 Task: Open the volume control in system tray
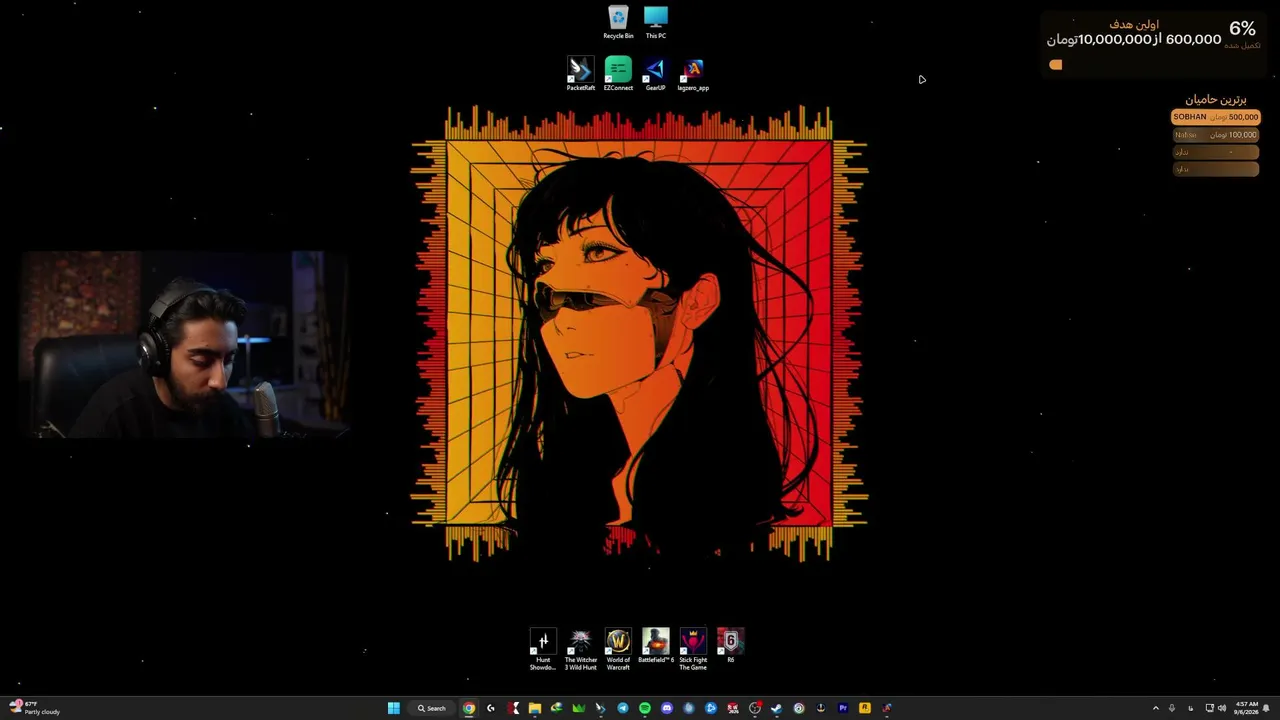[1221, 708]
